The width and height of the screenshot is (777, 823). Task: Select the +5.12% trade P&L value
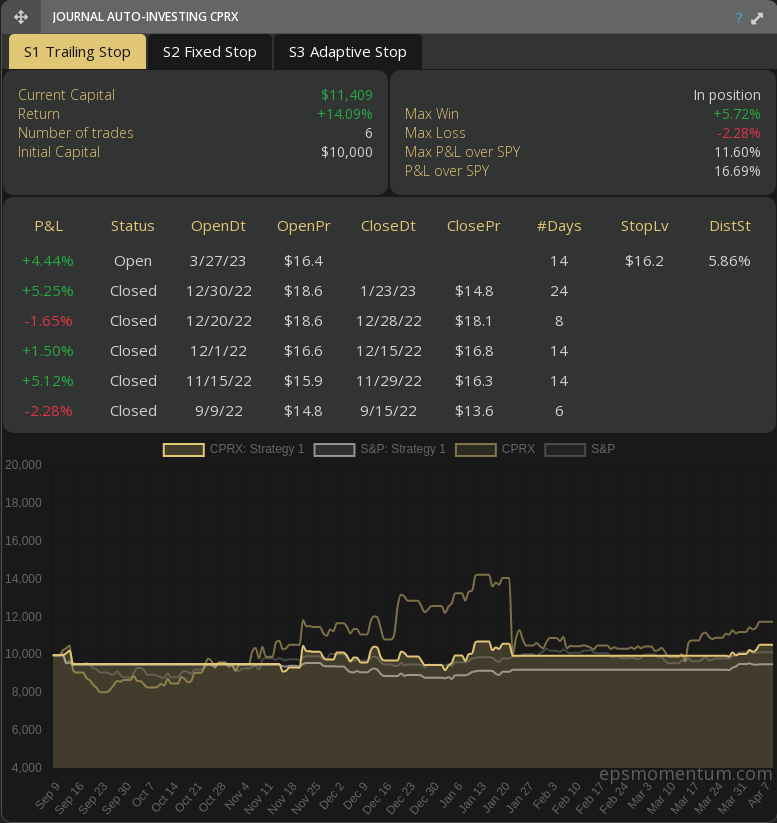pyautogui.click(x=48, y=381)
